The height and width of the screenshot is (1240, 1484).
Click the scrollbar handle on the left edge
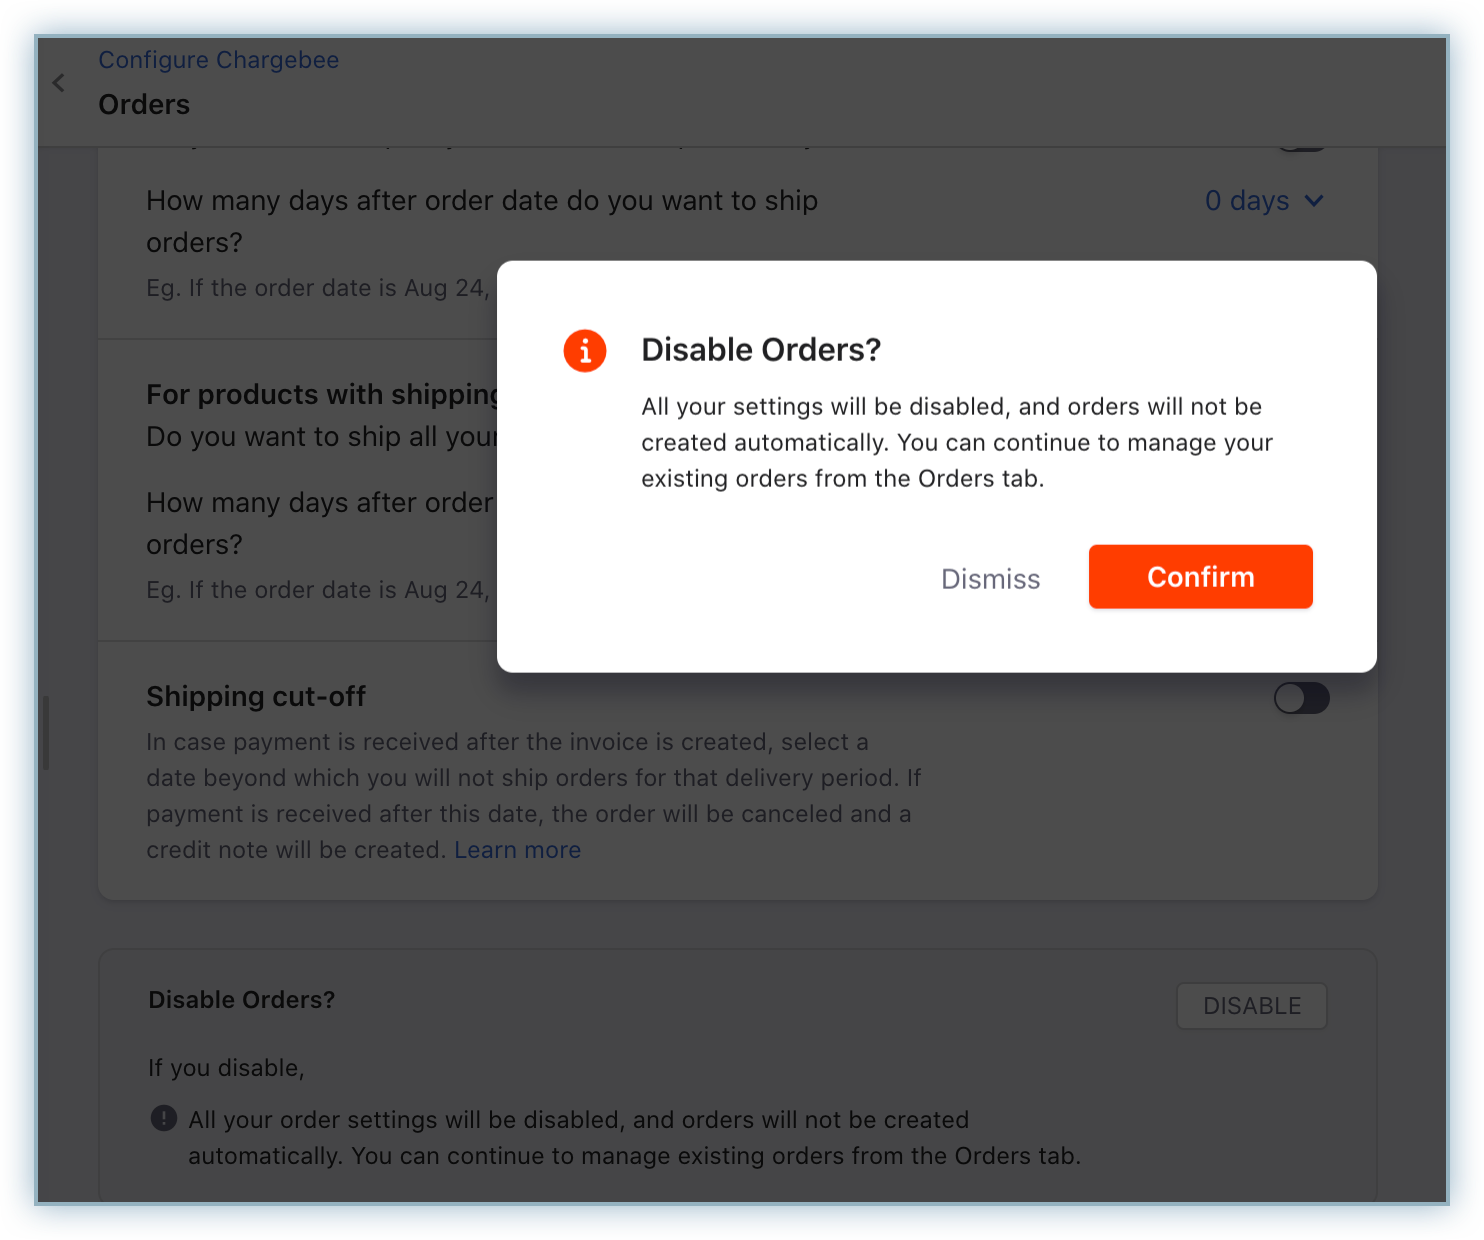[x=46, y=732]
